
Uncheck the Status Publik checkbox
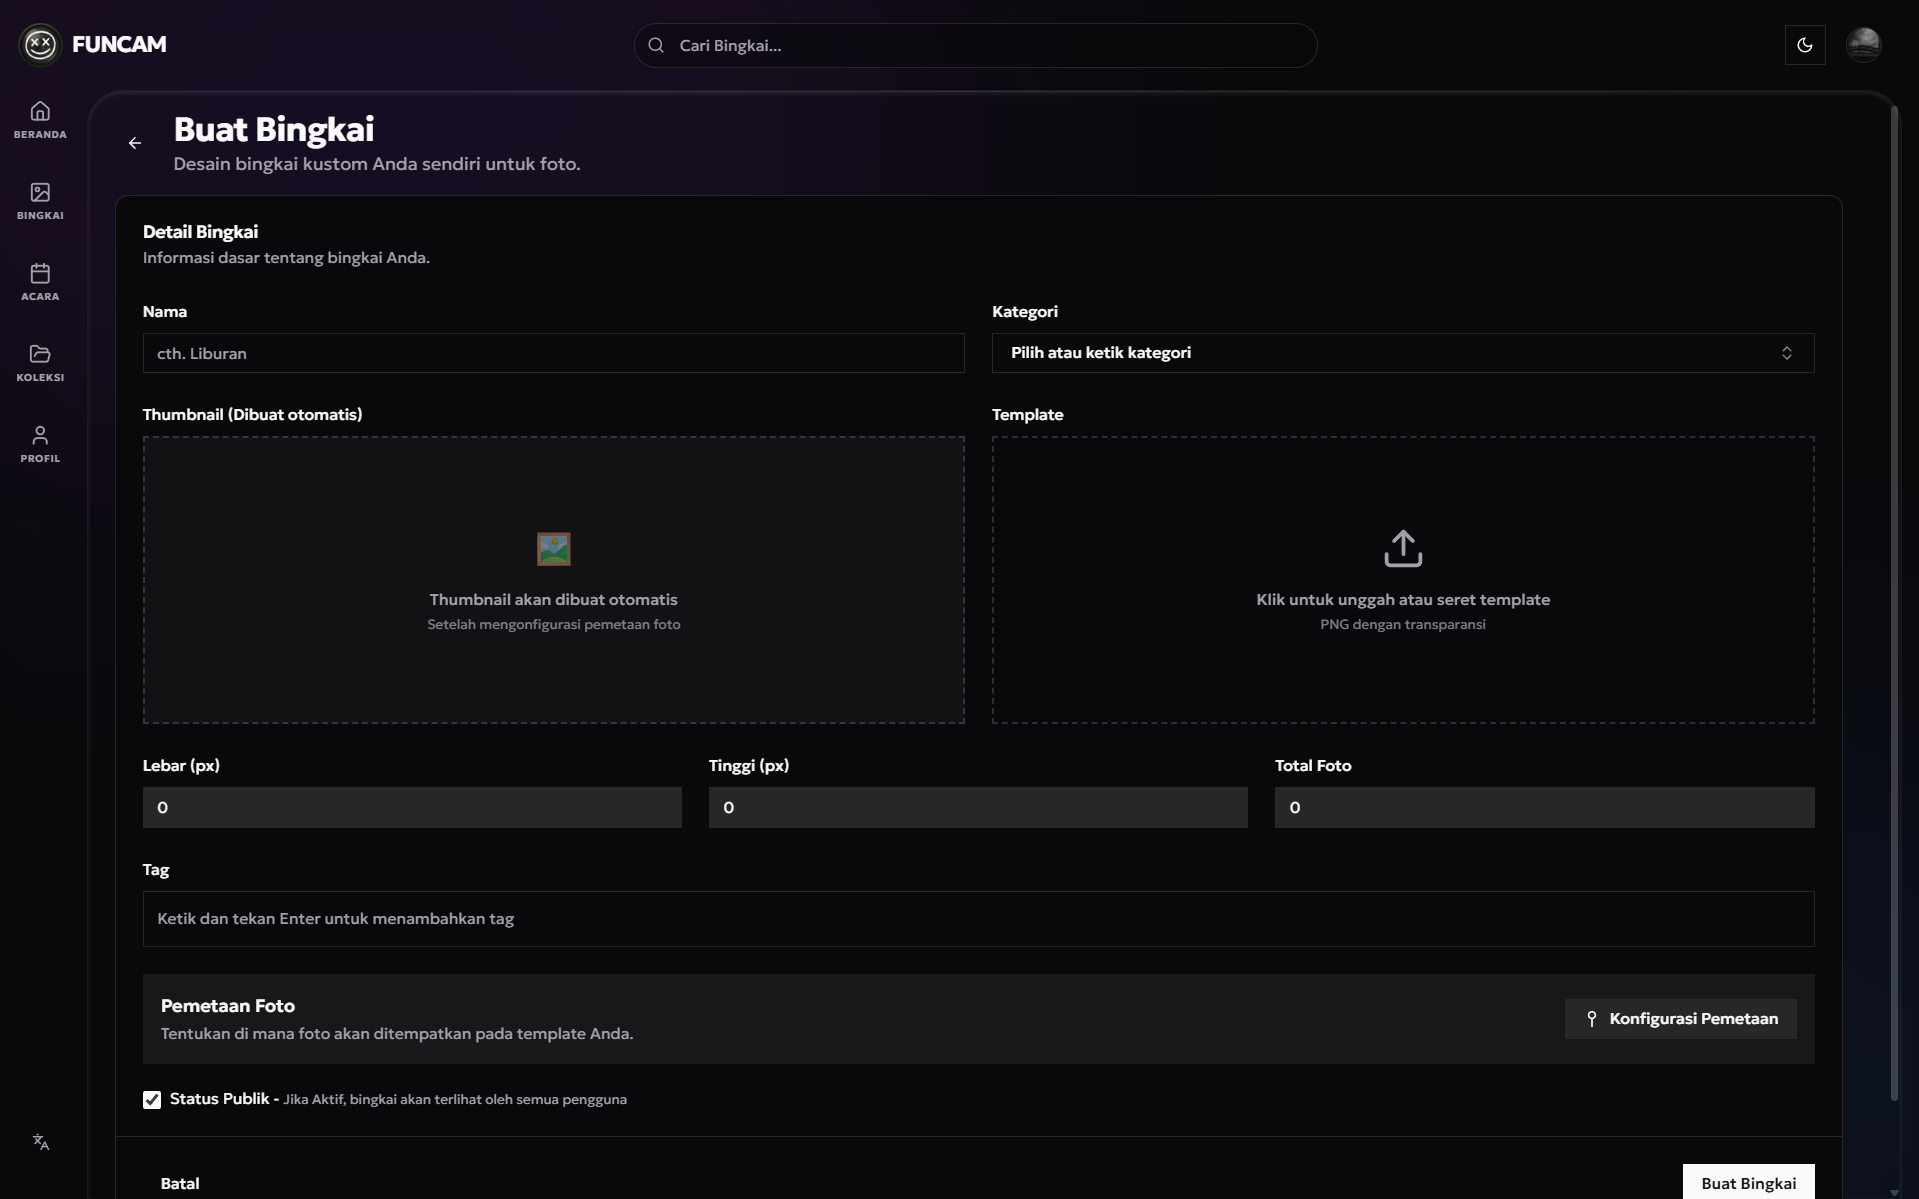(152, 1099)
